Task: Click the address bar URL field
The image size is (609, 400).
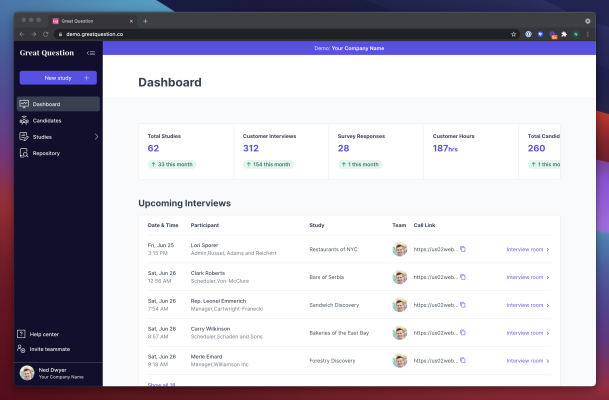Action: (x=250, y=34)
